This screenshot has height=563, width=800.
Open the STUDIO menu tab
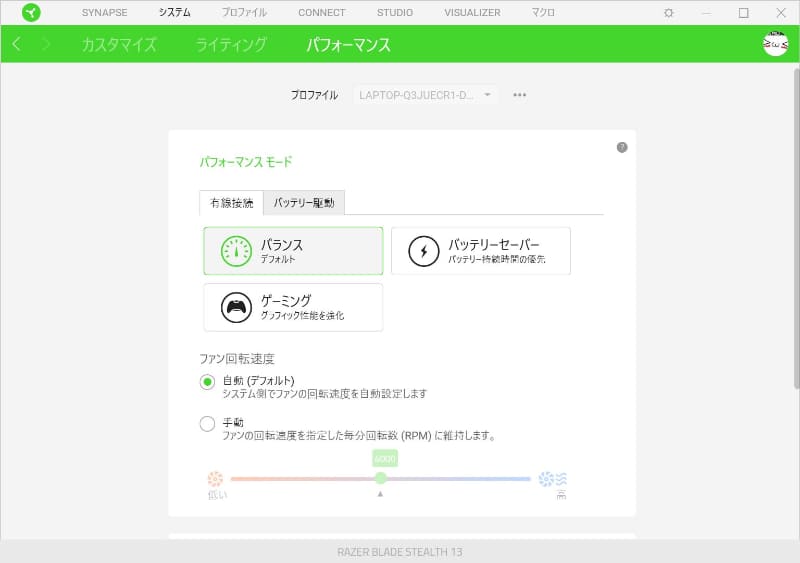pyautogui.click(x=395, y=13)
